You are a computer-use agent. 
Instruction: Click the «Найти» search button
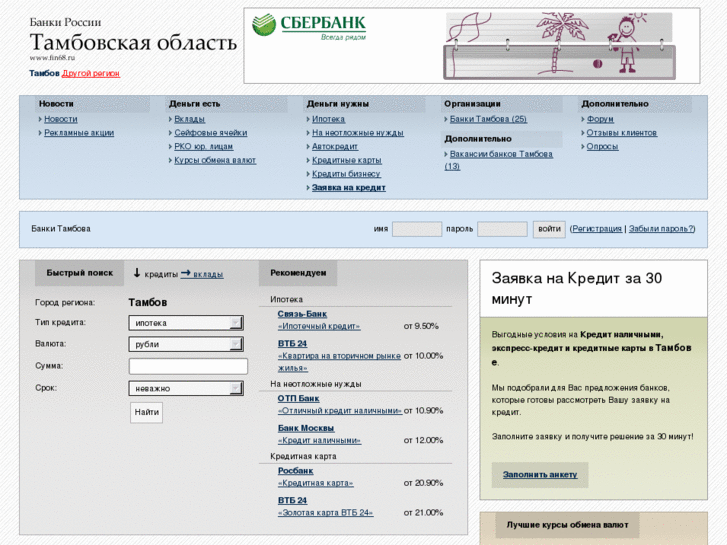point(147,412)
